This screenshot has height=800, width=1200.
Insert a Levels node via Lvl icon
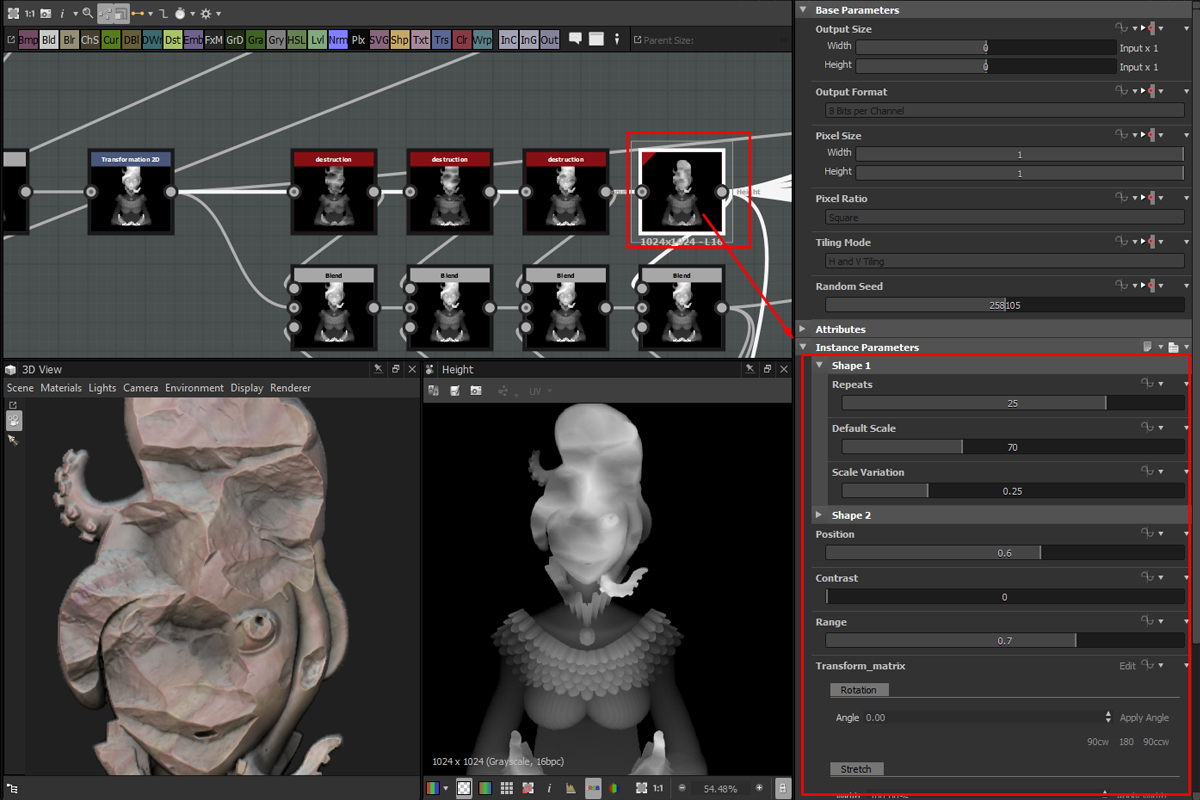317,40
